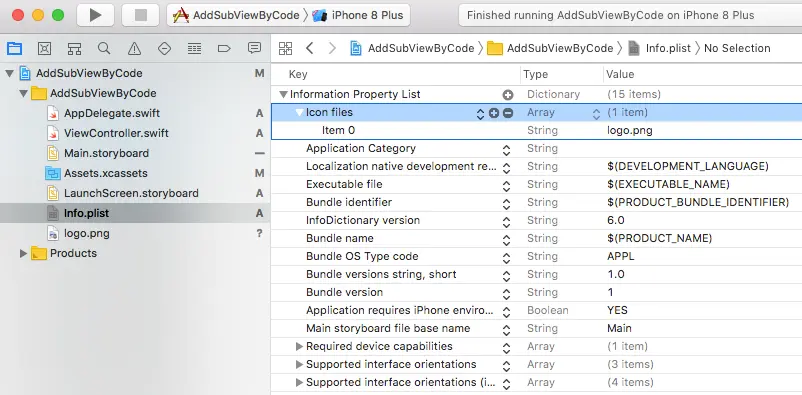The image size is (802, 395).
Task: Expand Required device capabilities
Action: click(x=300, y=346)
